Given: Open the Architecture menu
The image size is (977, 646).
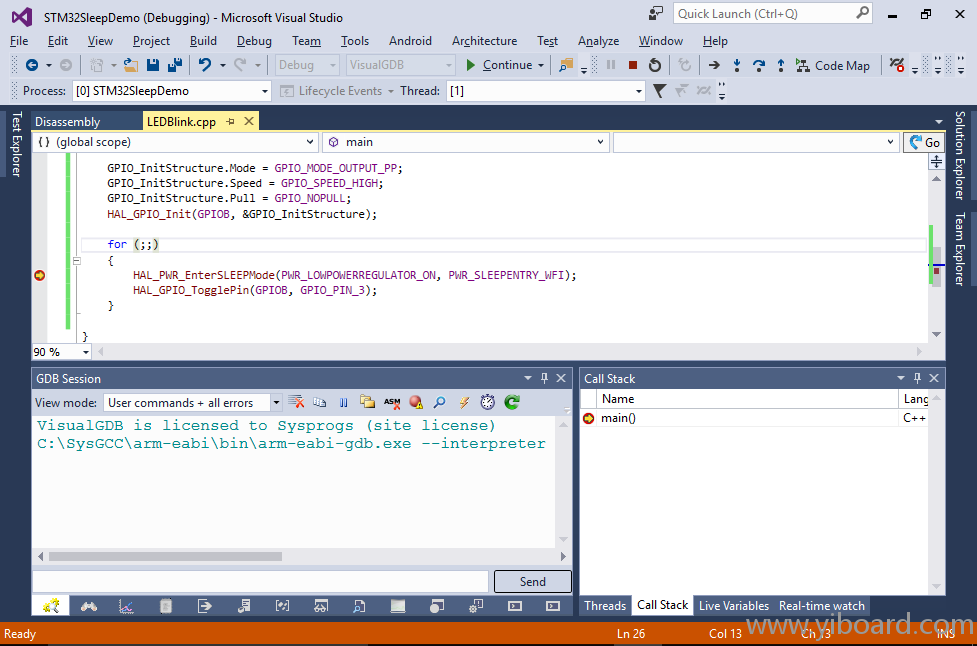Looking at the screenshot, I should (484, 41).
